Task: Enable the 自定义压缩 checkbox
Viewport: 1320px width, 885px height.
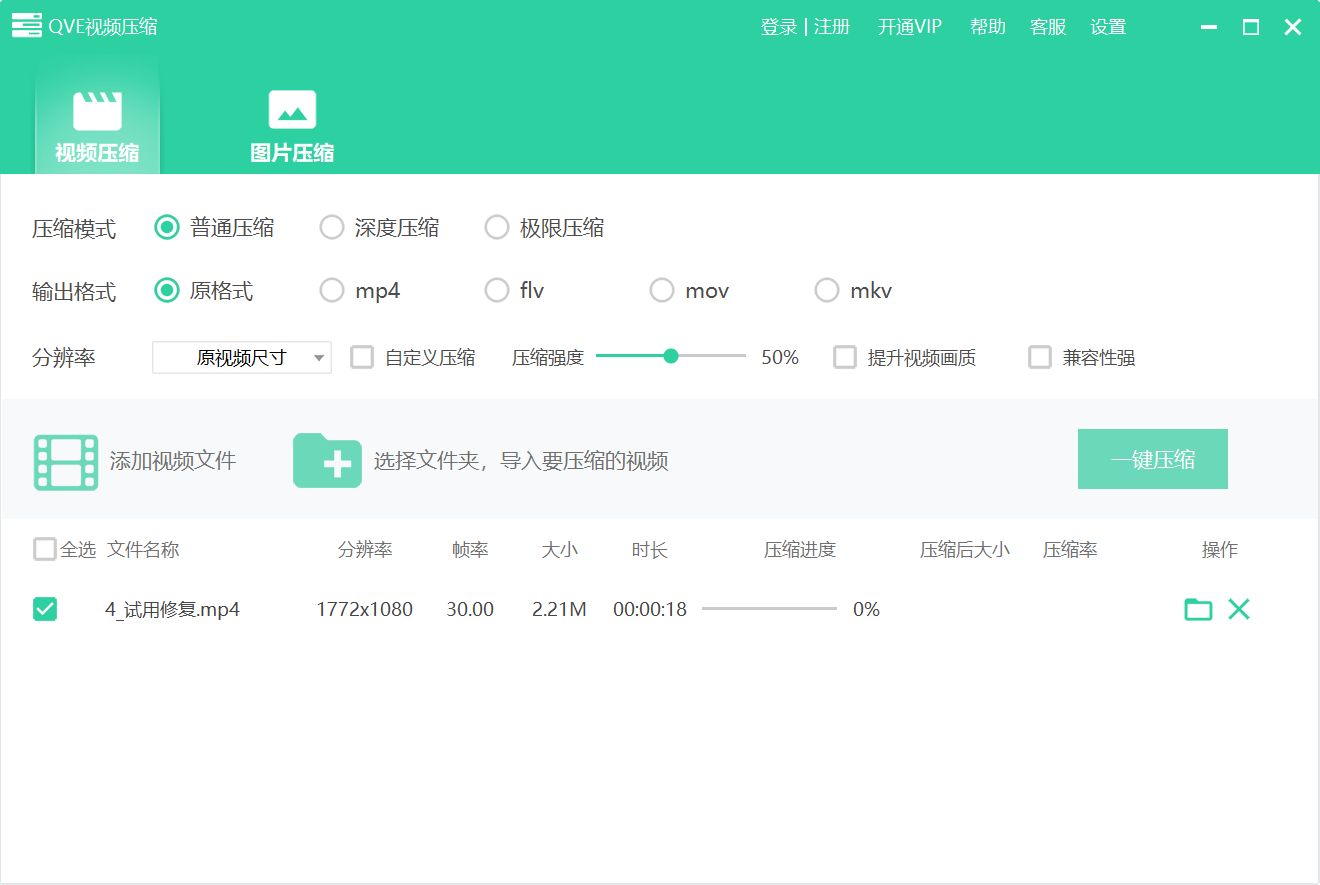Action: tap(362, 357)
